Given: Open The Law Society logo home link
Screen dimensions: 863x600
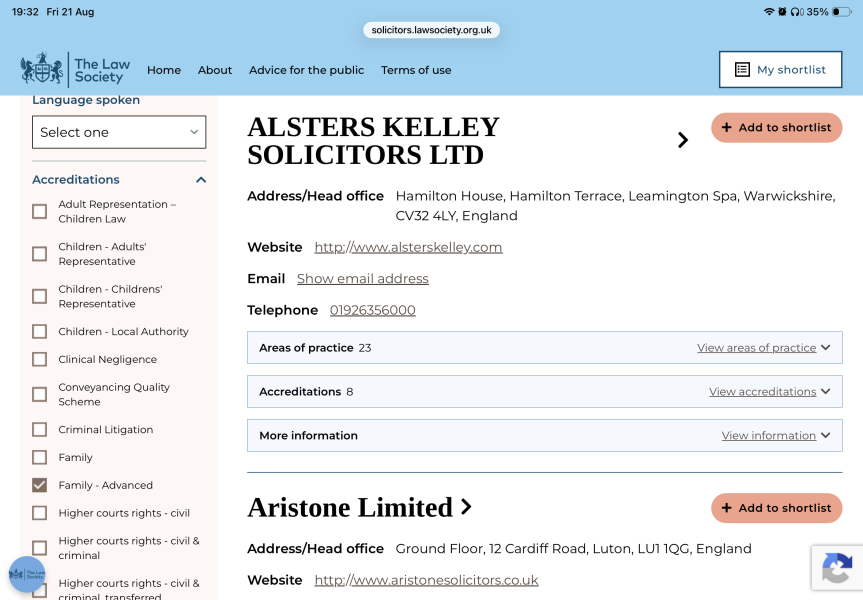Looking at the screenshot, I should 75,70.
